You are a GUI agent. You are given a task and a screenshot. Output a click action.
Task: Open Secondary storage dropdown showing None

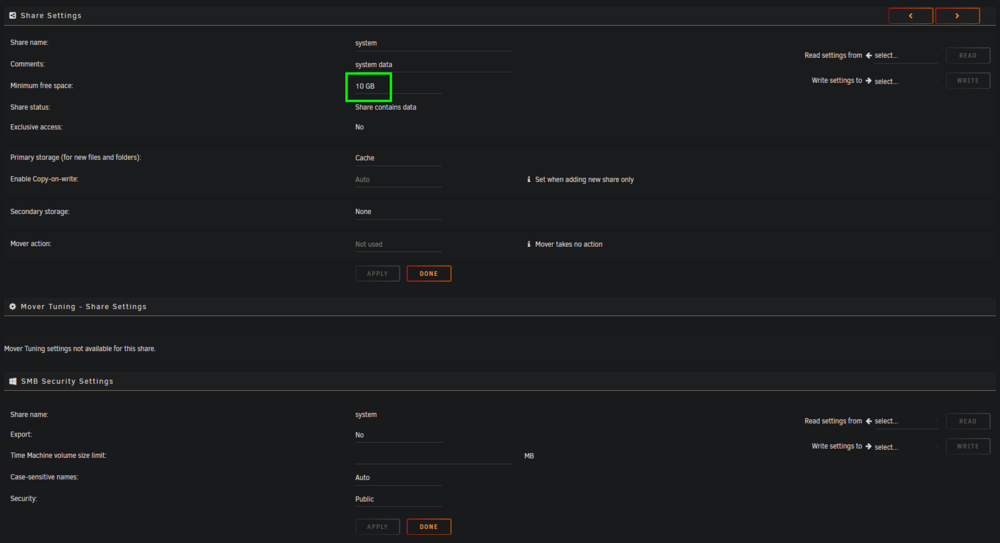coord(398,212)
